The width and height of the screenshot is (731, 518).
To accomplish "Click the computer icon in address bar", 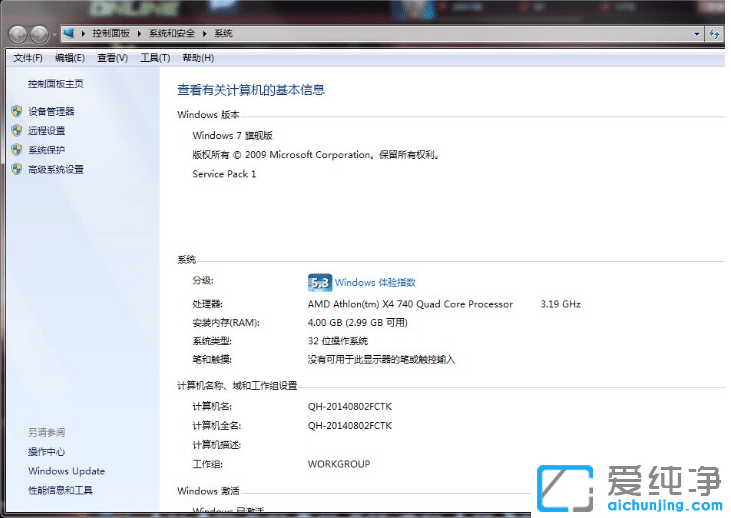I will (69, 33).
